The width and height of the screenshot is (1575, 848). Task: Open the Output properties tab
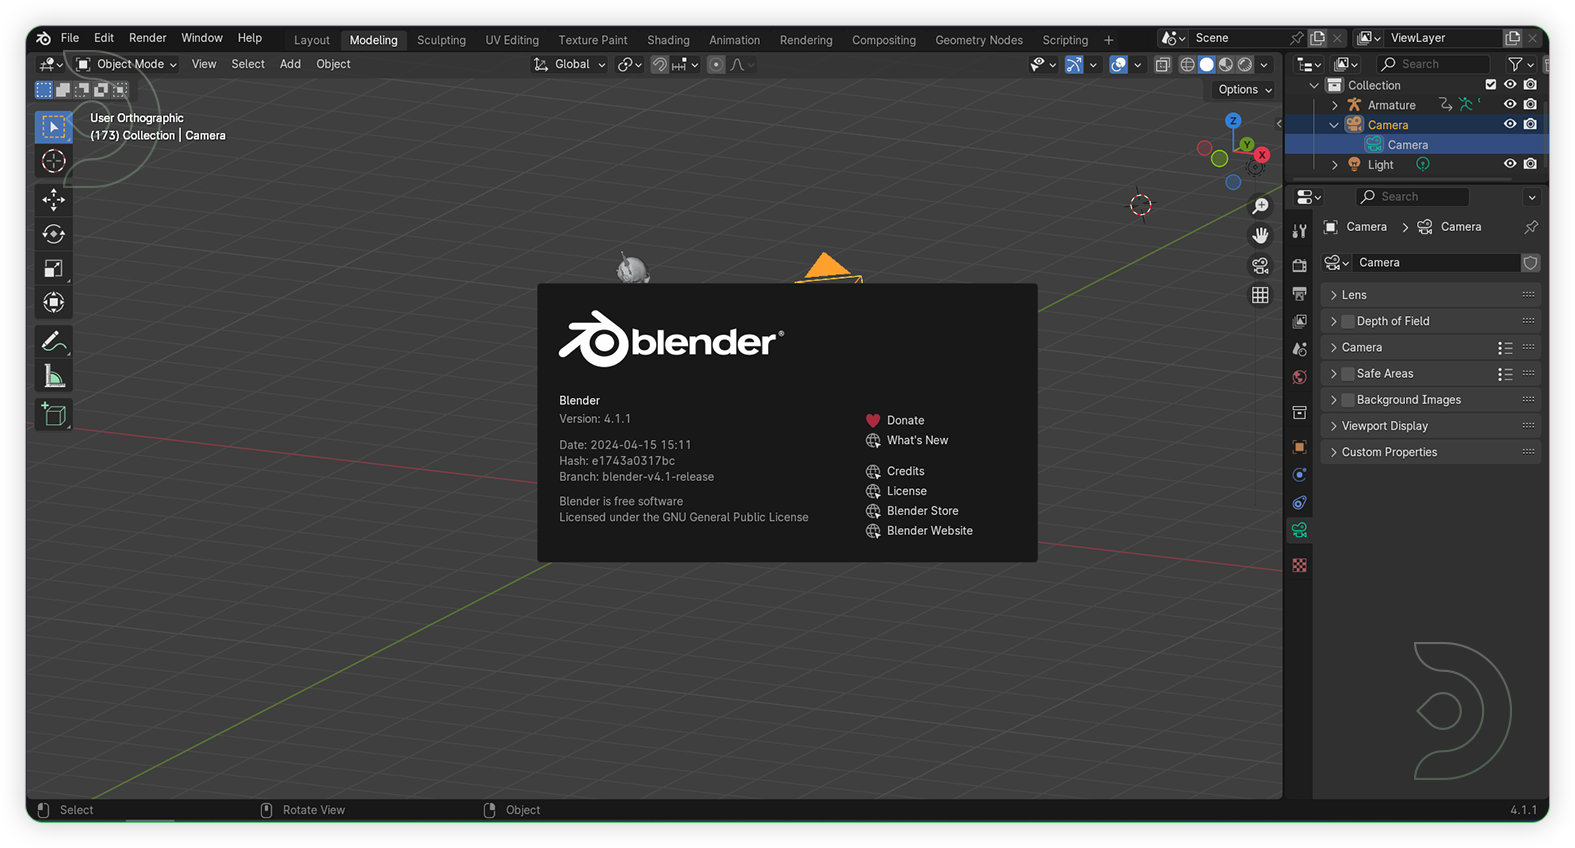[1299, 294]
